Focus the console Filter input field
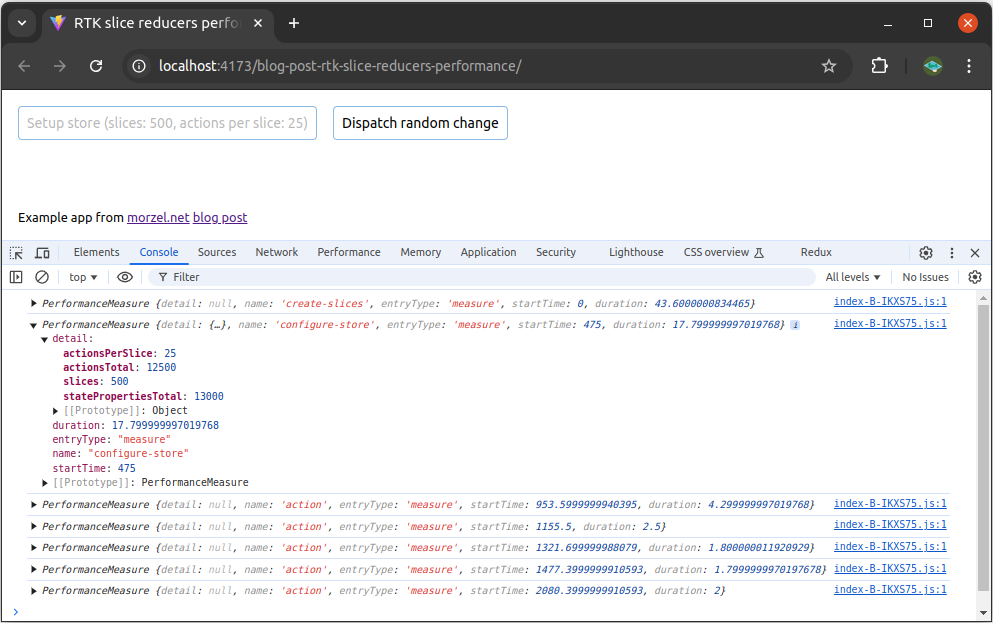This screenshot has height=623, width=993. pyautogui.click(x=490, y=277)
